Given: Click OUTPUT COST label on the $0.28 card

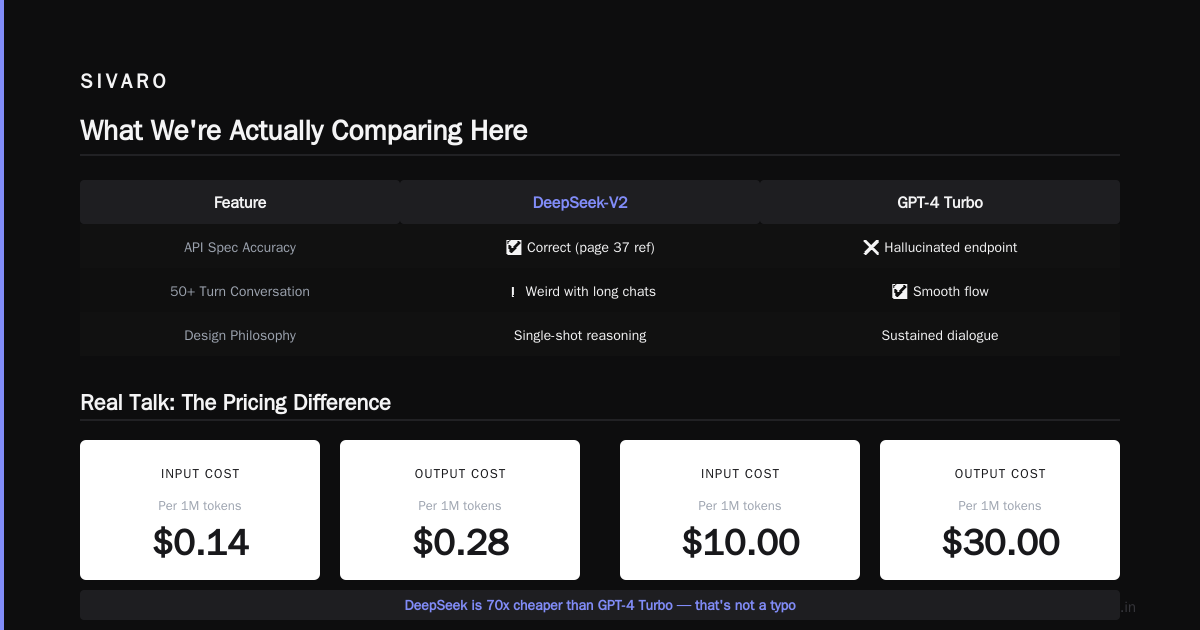Looking at the screenshot, I should pos(460,474).
